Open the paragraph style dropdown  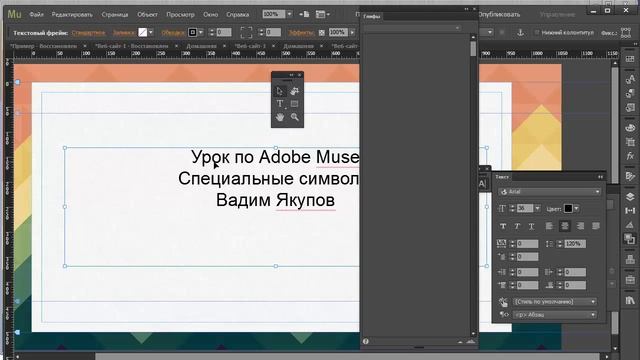coord(555,302)
